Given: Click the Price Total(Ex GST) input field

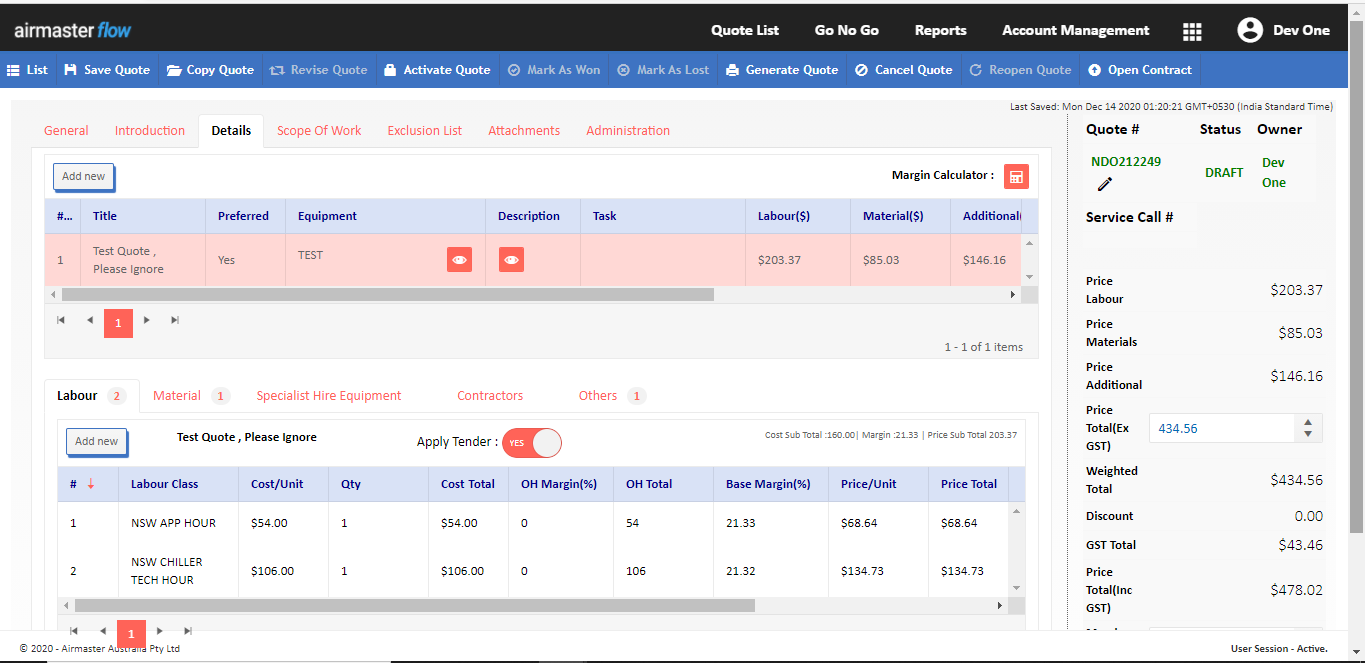Looking at the screenshot, I should pos(1223,428).
